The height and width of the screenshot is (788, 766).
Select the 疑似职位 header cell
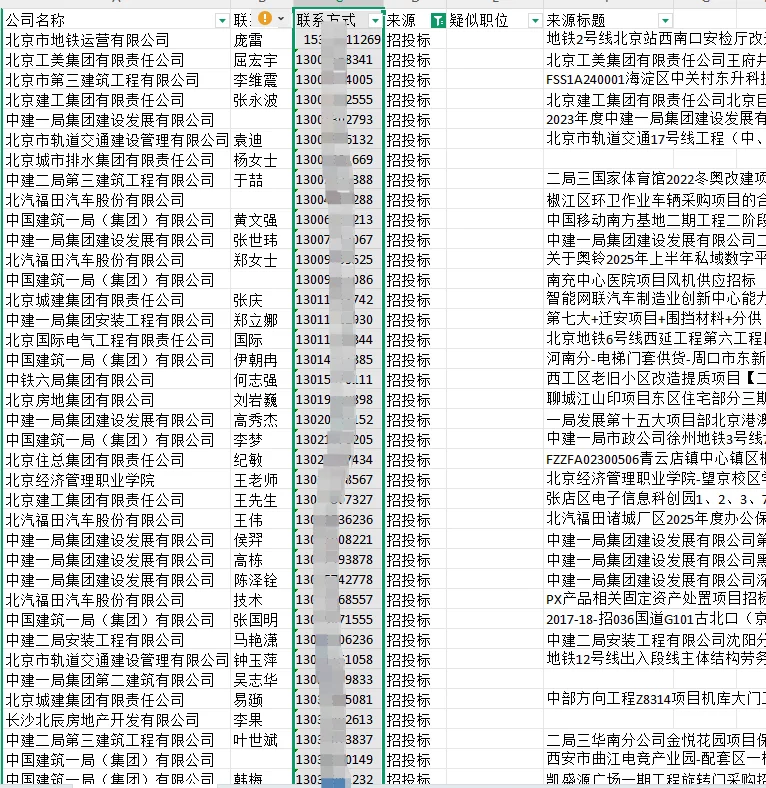coord(495,20)
